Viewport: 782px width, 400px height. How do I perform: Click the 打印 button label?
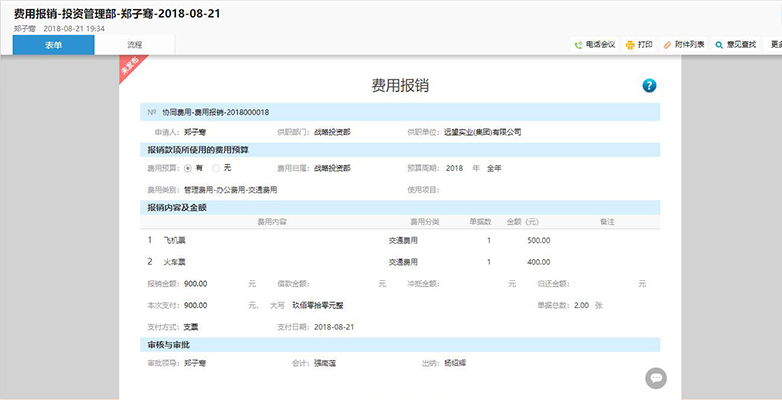645,45
